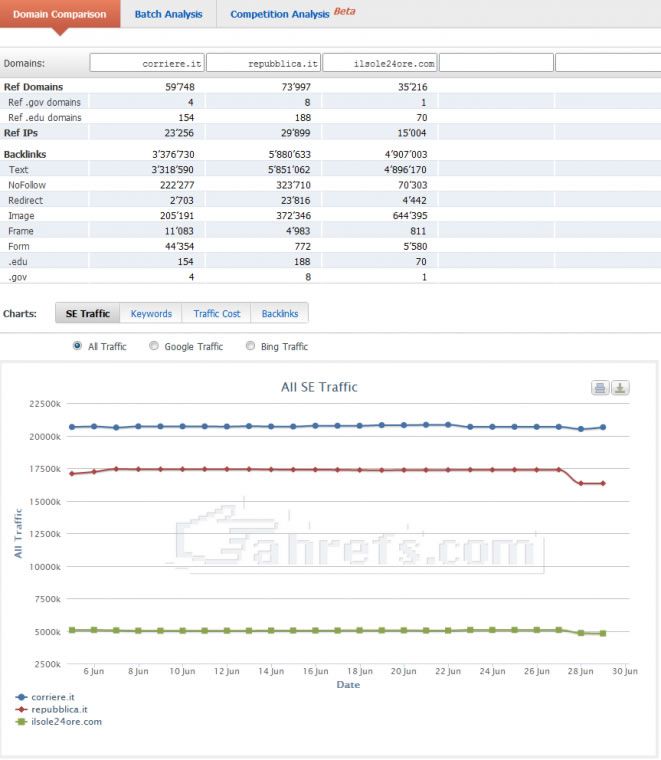
Task: View the Traffic Cost chart
Action: pyautogui.click(x=217, y=313)
